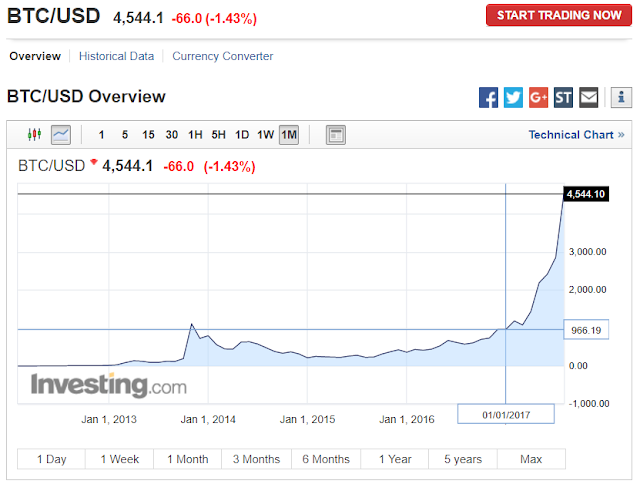The image size is (640, 484).
Task: Share chart on StockTwits
Action: coord(563,98)
